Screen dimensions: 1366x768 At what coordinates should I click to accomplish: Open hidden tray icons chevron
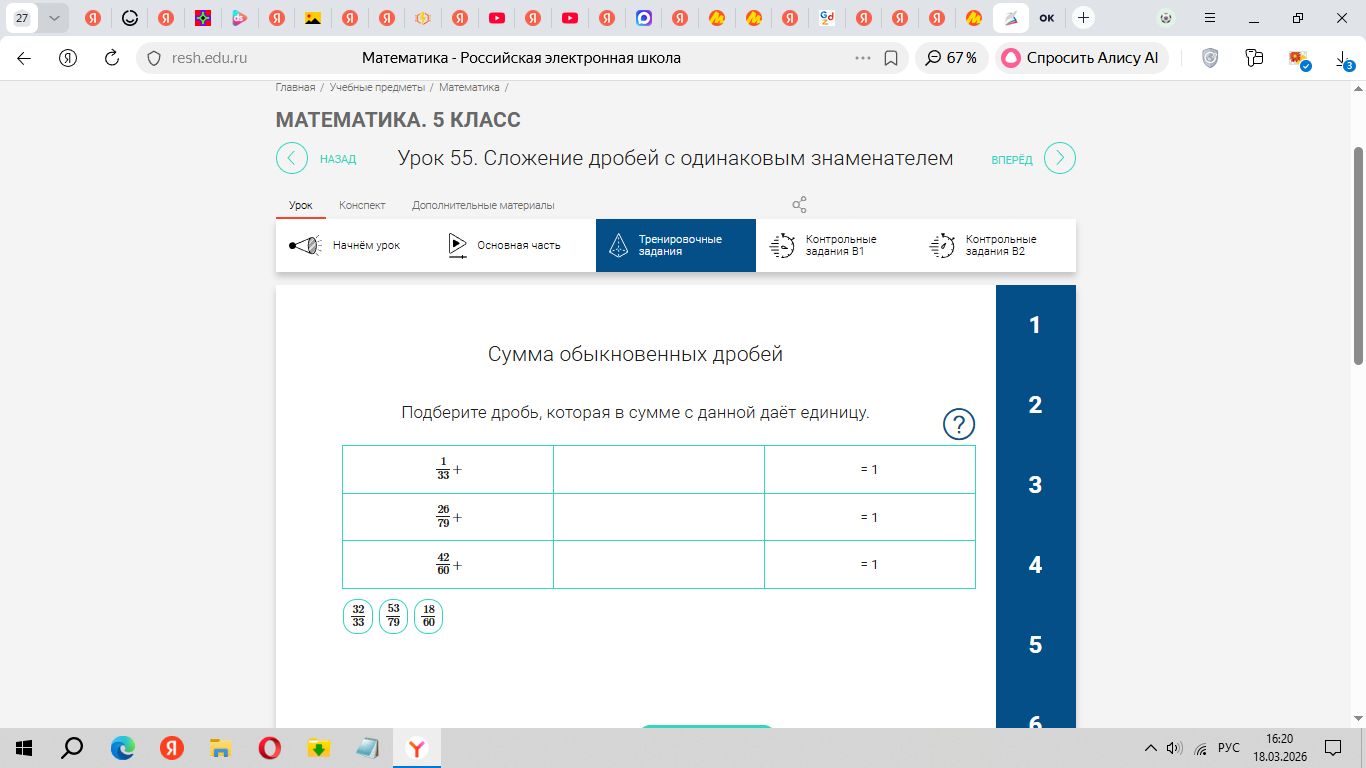(1151, 748)
